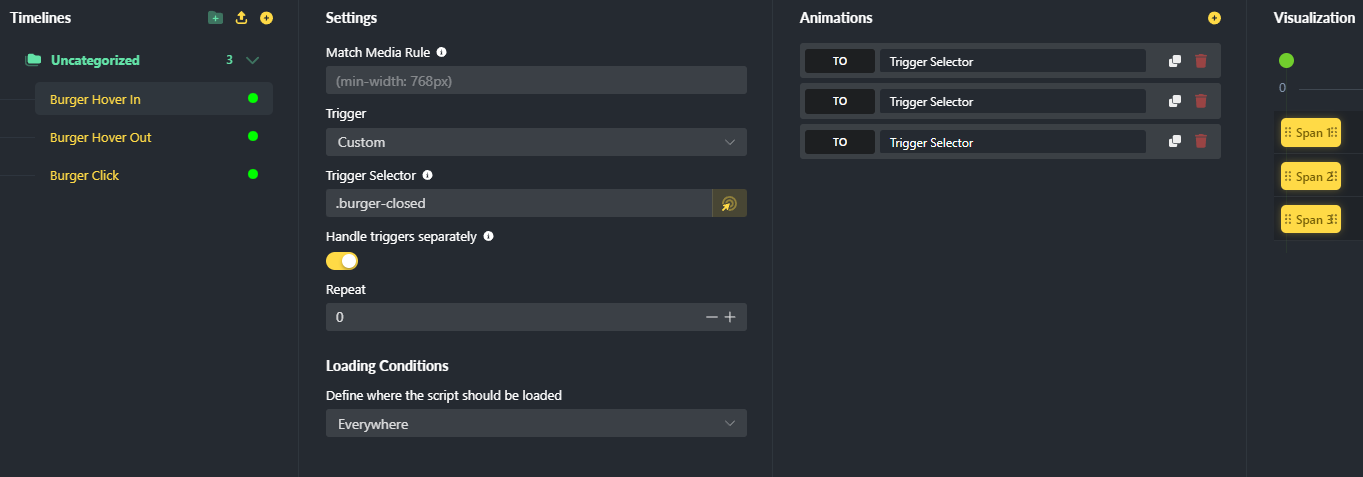Select the Burger Hover Out timeline
Viewport: 1363px width, 477px height.
(101, 137)
